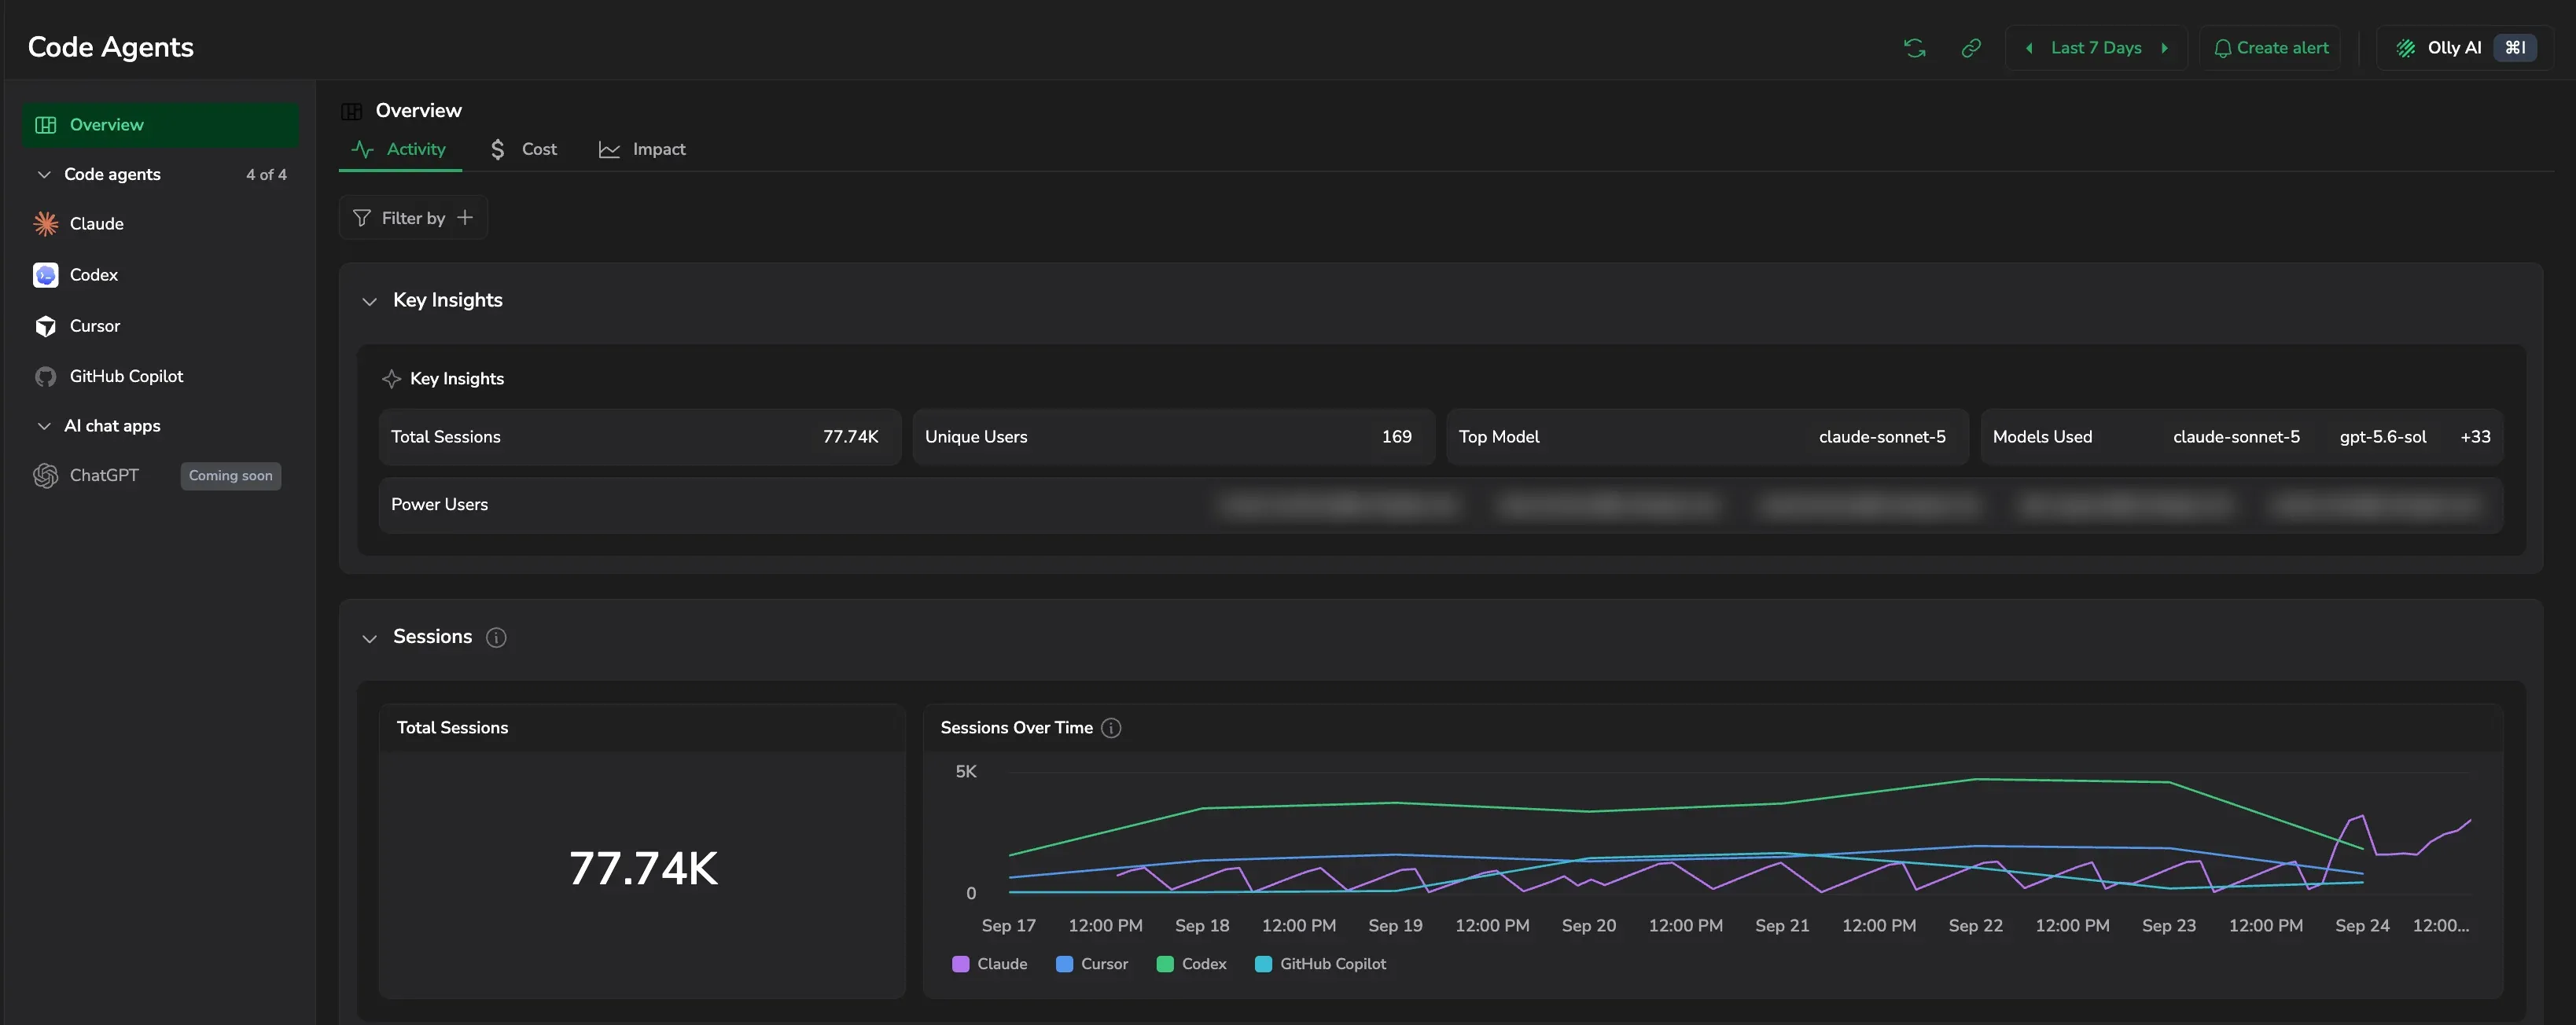The width and height of the screenshot is (2576, 1025).
Task: Click the Power Users row label
Action: 439,505
